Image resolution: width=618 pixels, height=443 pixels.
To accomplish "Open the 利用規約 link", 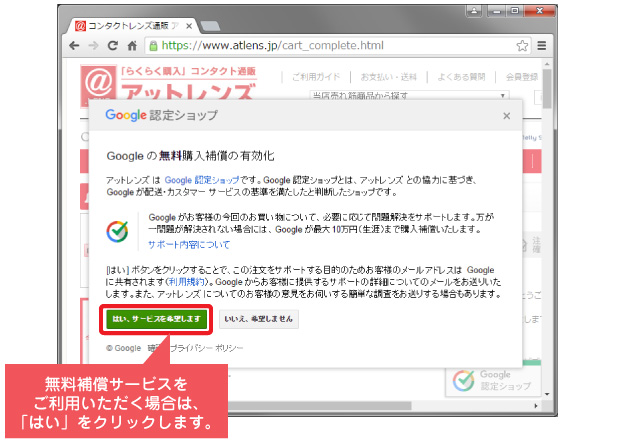I will [x=186, y=282].
